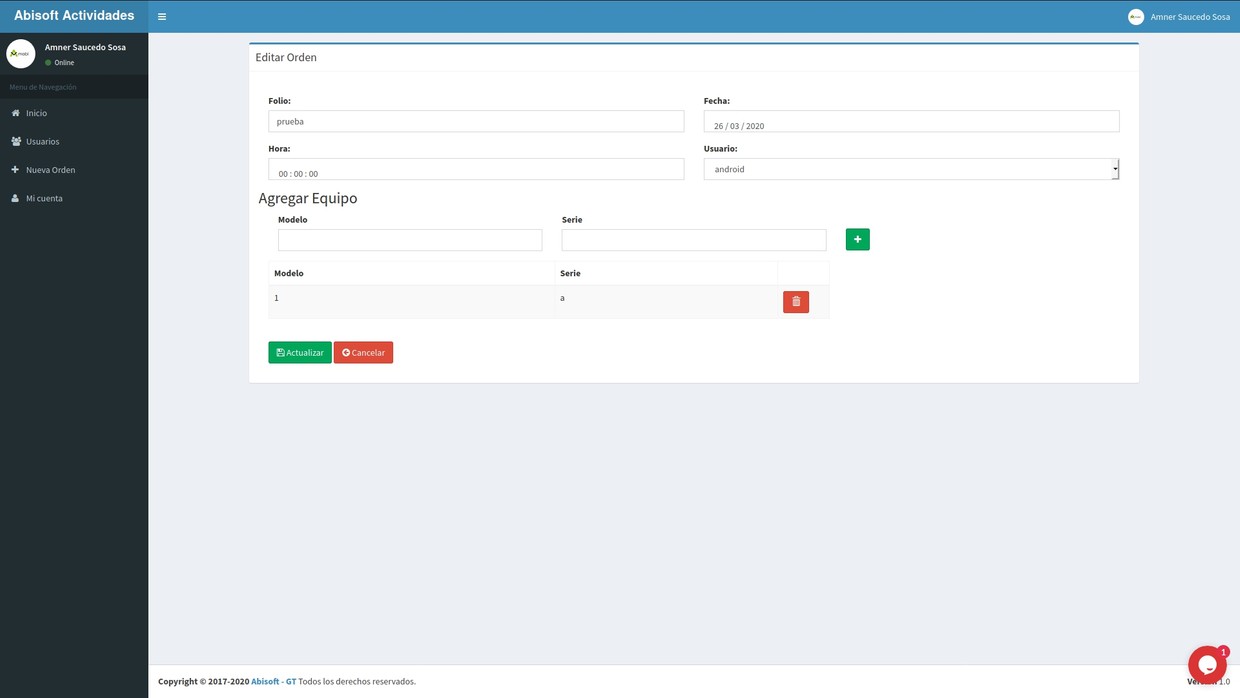Open Mi cuenta from the sidebar
1240x698 pixels.
pyautogui.click(x=74, y=198)
